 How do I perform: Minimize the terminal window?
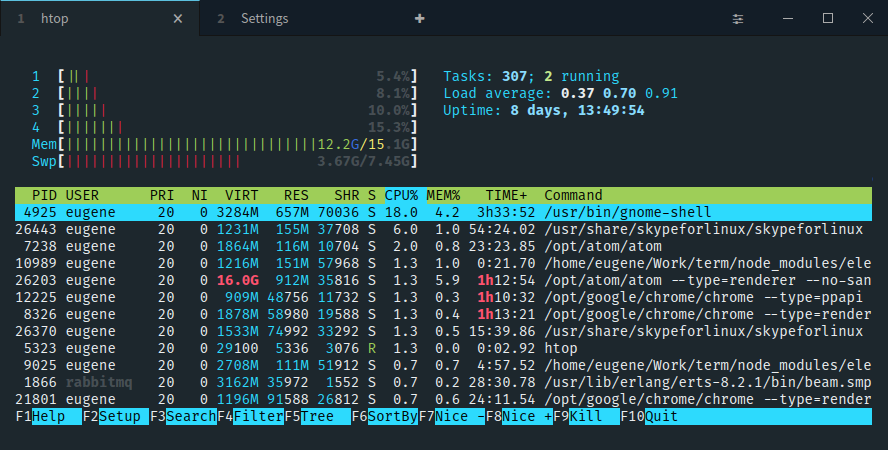click(783, 19)
